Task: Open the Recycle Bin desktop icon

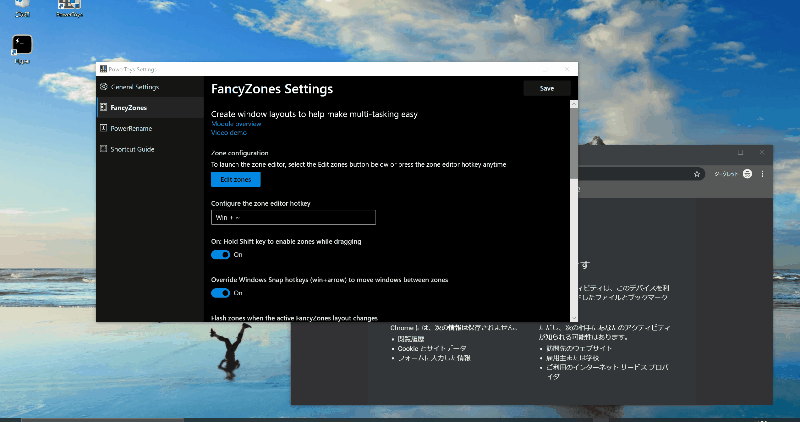Action: click(22, 7)
